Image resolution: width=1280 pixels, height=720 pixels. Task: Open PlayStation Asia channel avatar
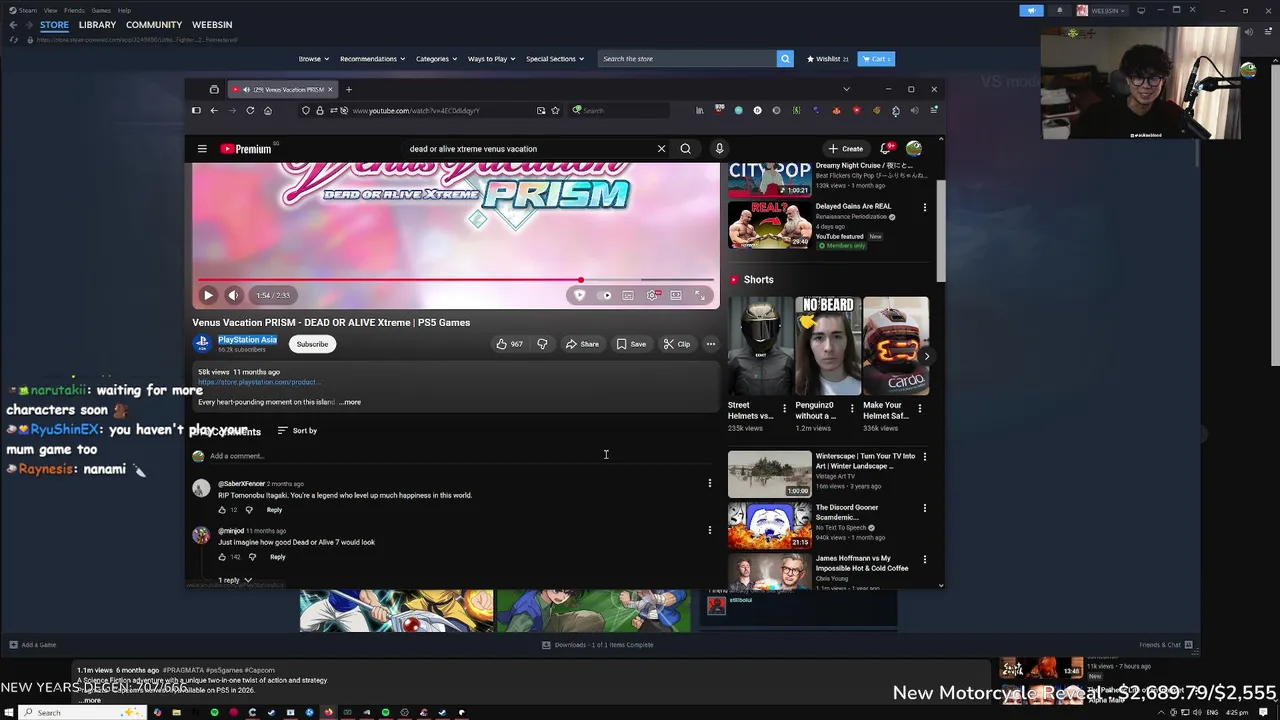click(202, 343)
